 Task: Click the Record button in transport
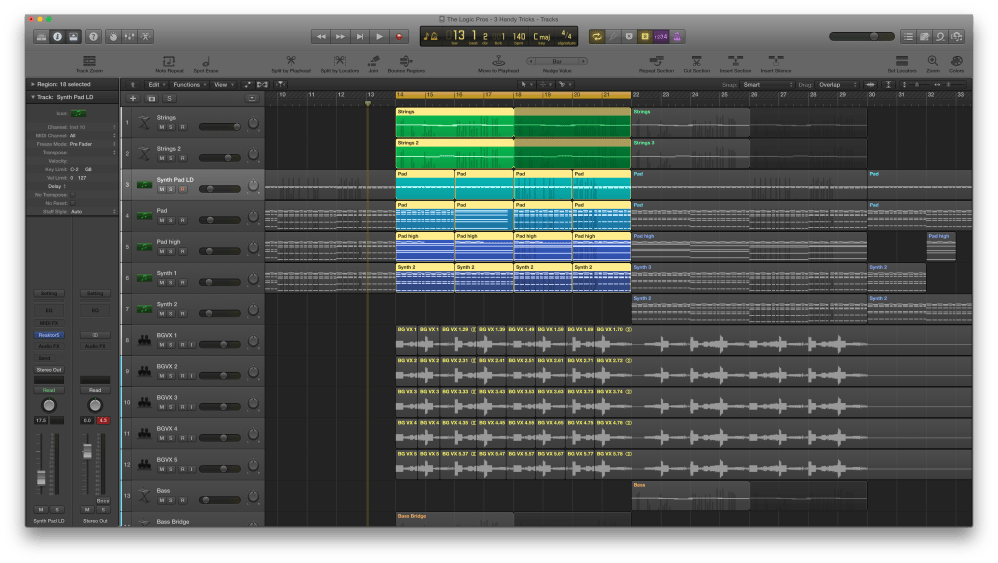click(x=400, y=37)
